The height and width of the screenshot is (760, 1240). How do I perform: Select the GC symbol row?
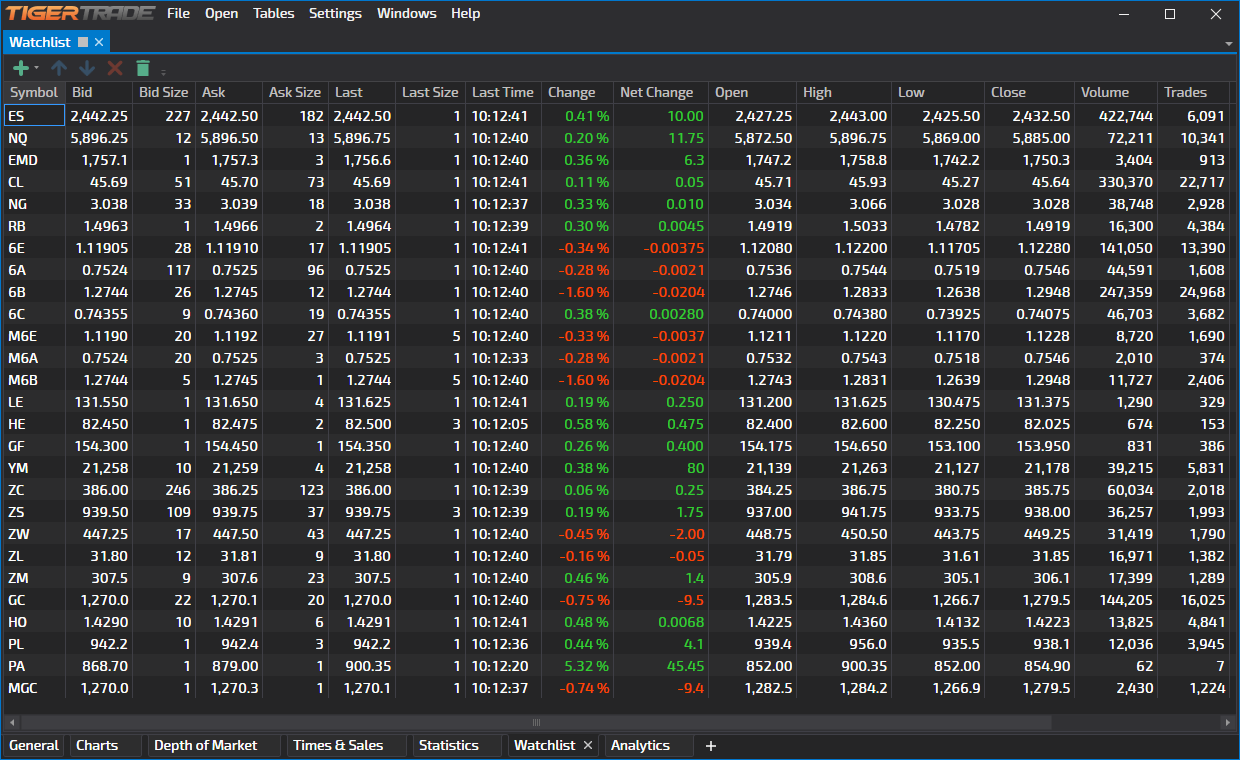pos(617,600)
